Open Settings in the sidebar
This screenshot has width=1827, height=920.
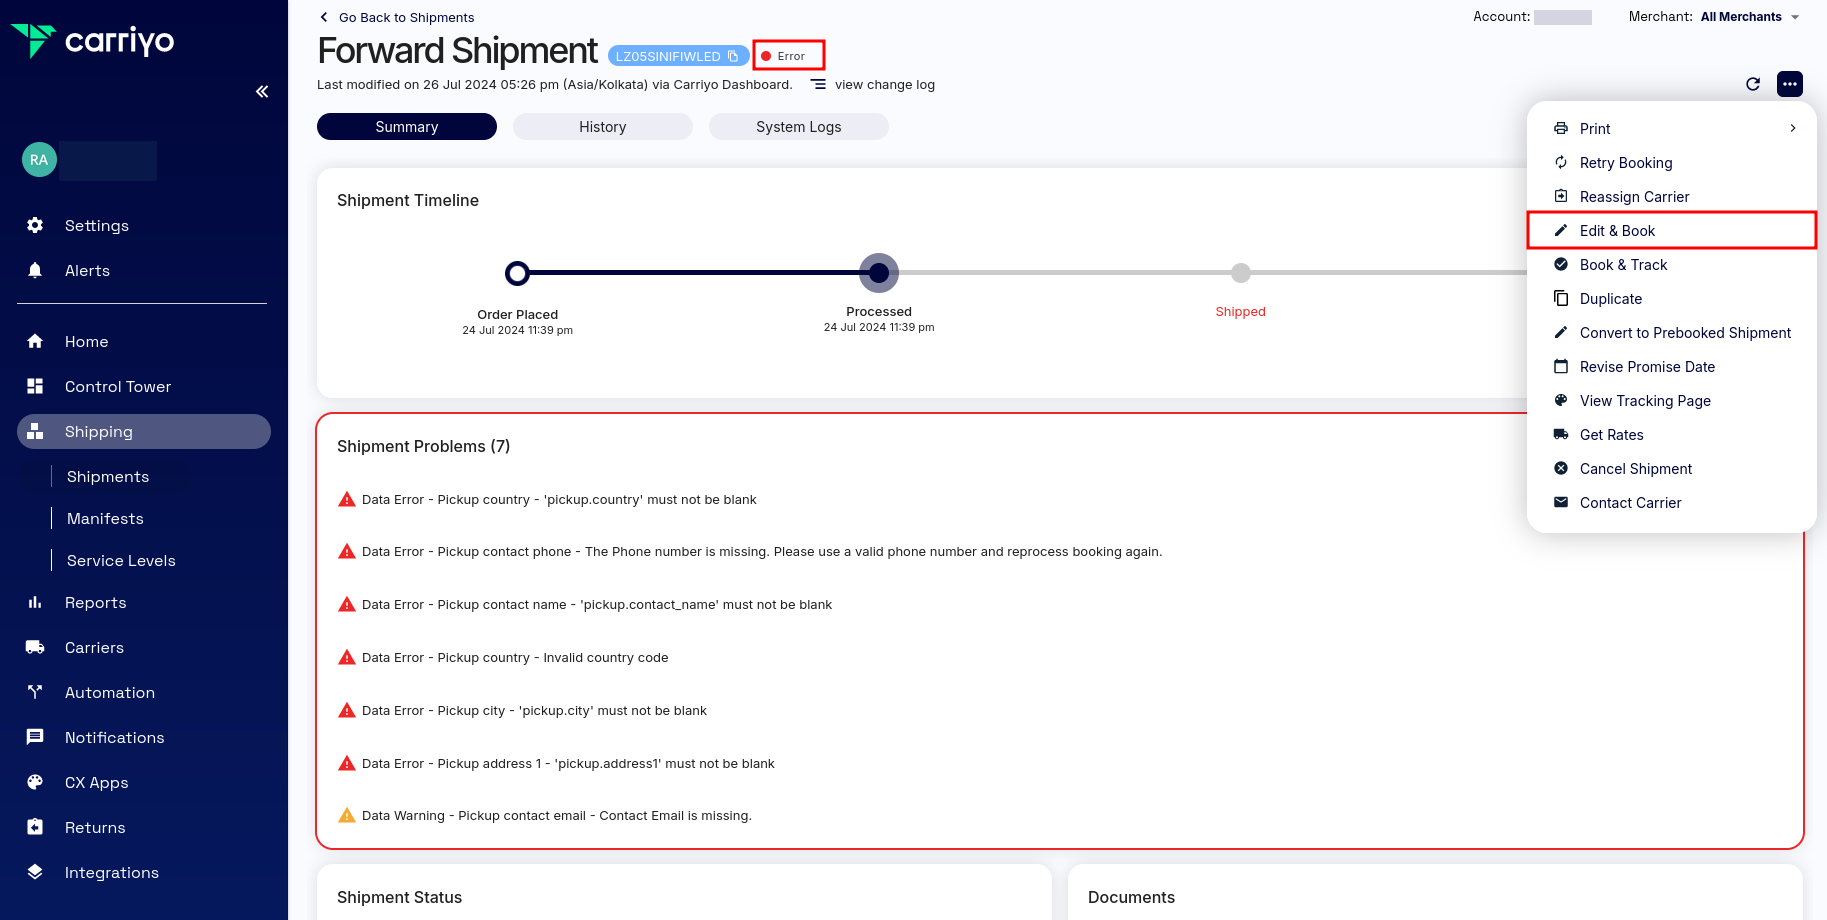(96, 226)
